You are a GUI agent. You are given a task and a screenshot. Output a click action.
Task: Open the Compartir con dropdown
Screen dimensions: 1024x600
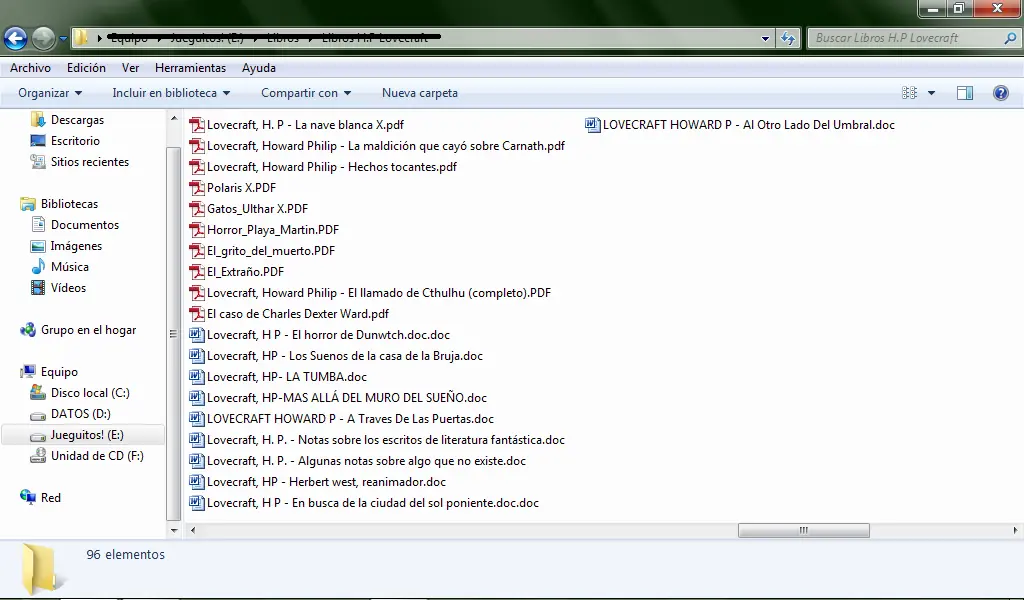pyautogui.click(x=306, y=93)
